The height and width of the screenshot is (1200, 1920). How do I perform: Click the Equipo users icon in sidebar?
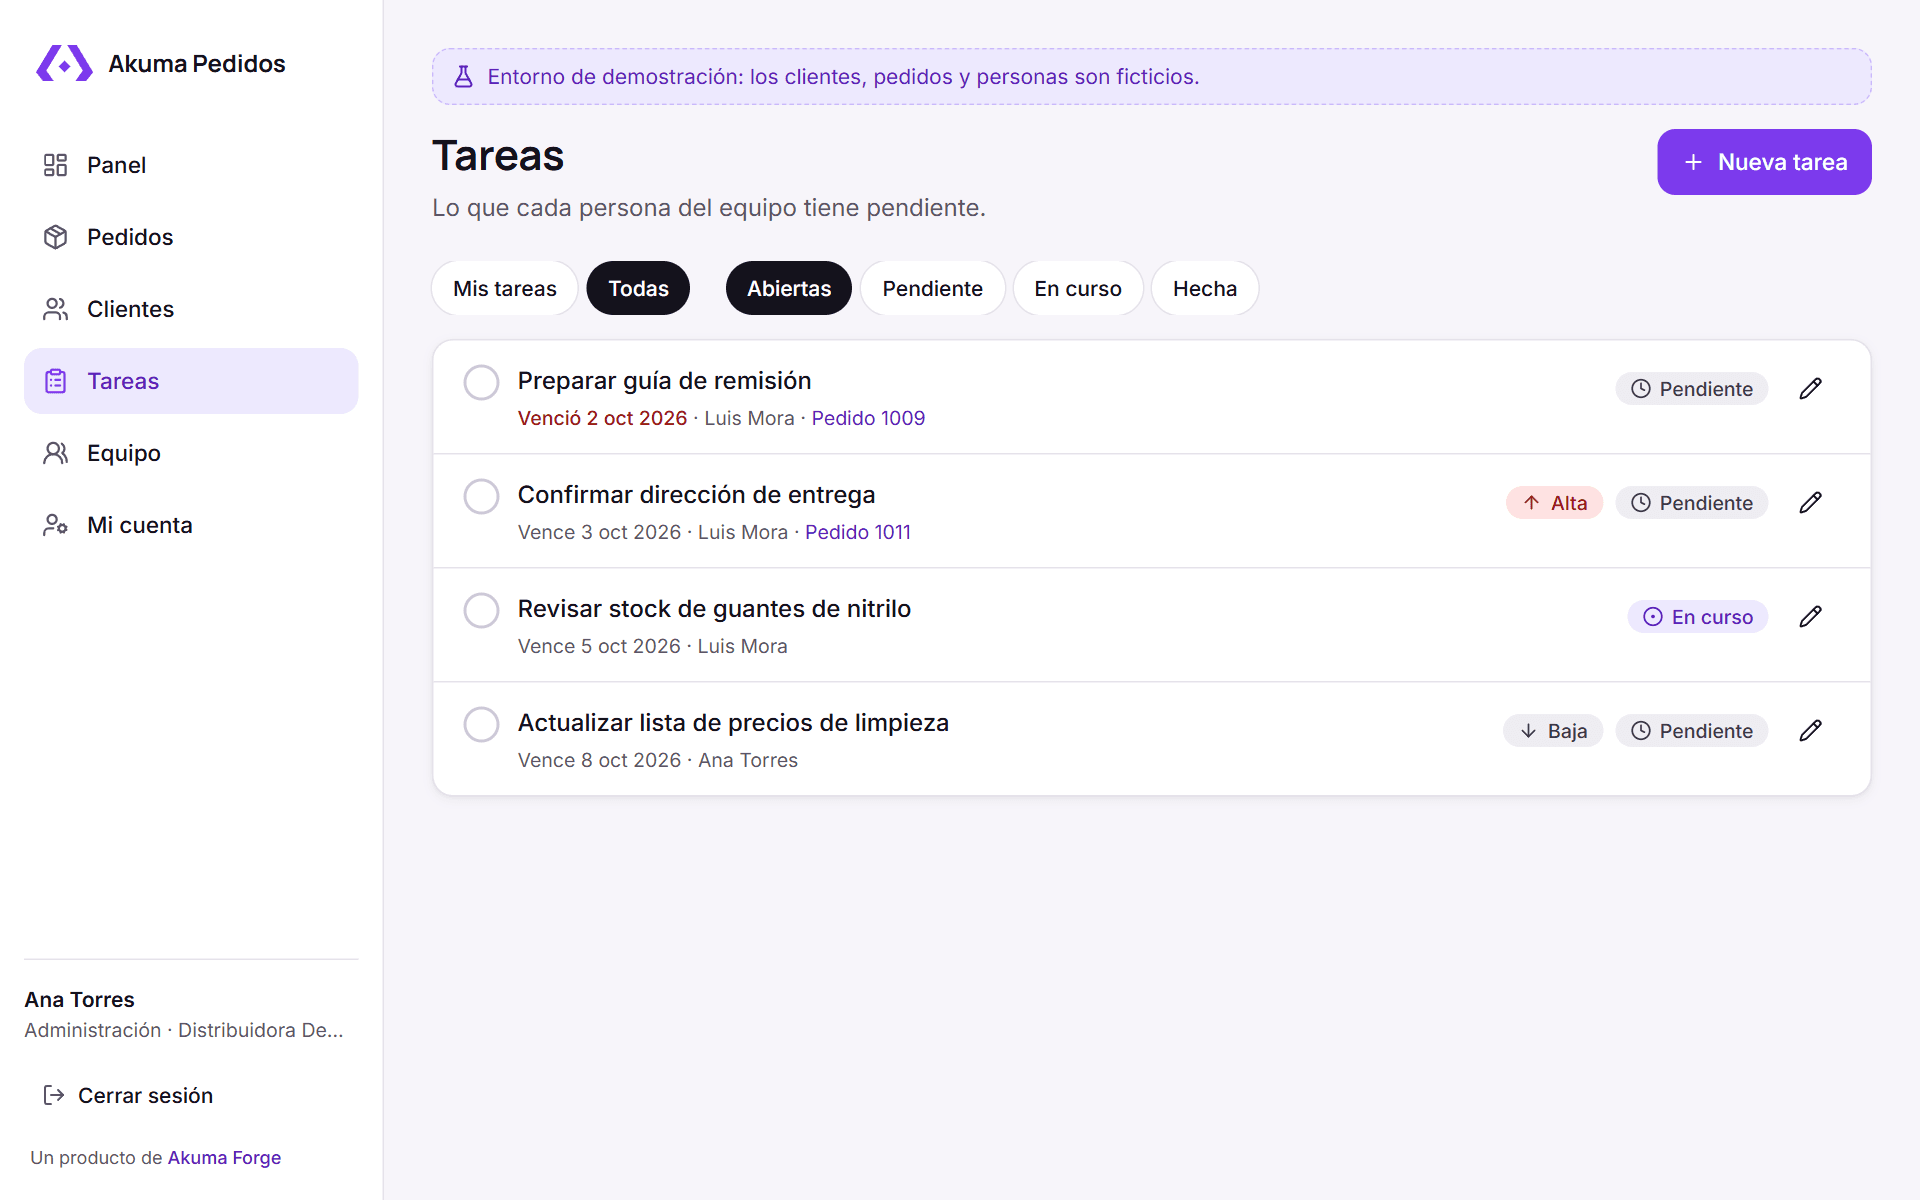click(x=55, y=453)
